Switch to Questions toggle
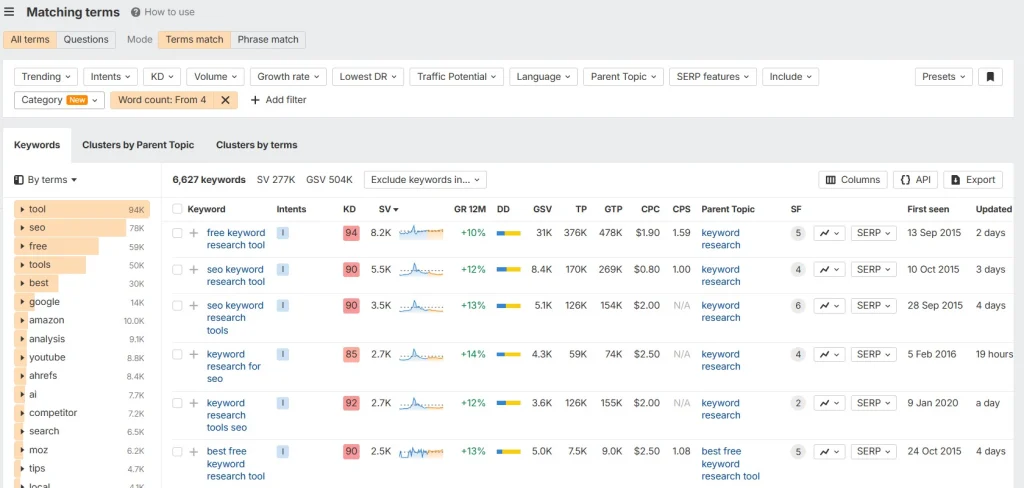The height and width of the screenshot is (488, 1024). [86, 39]
